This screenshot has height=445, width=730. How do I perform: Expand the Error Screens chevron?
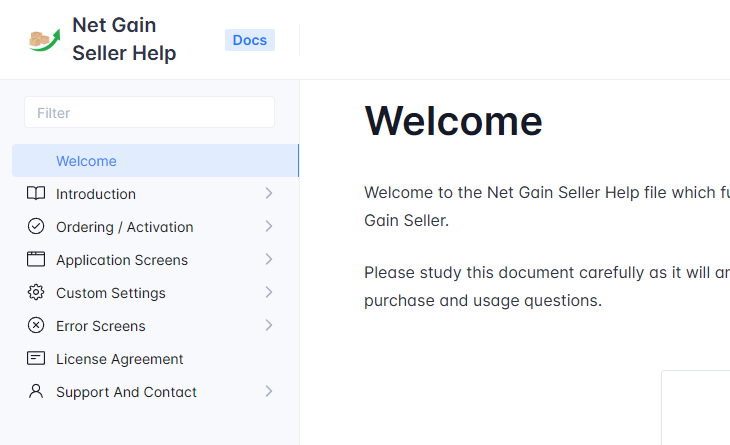click(269, 325)
